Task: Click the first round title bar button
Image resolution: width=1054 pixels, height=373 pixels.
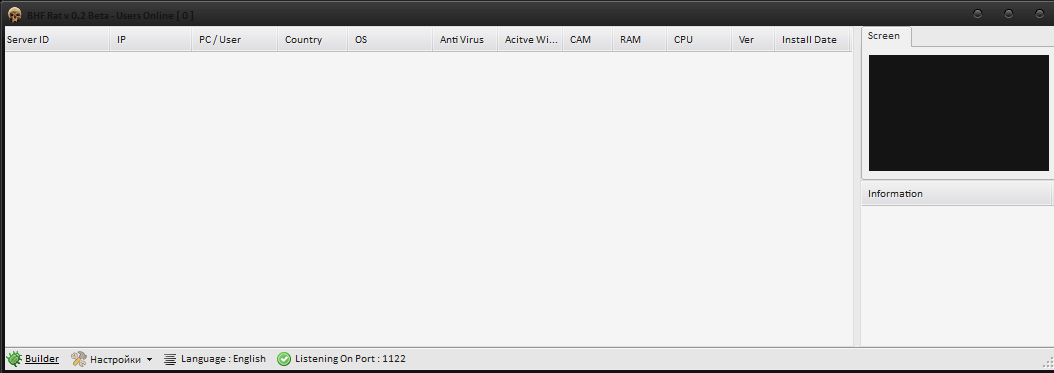Action: 977,13
